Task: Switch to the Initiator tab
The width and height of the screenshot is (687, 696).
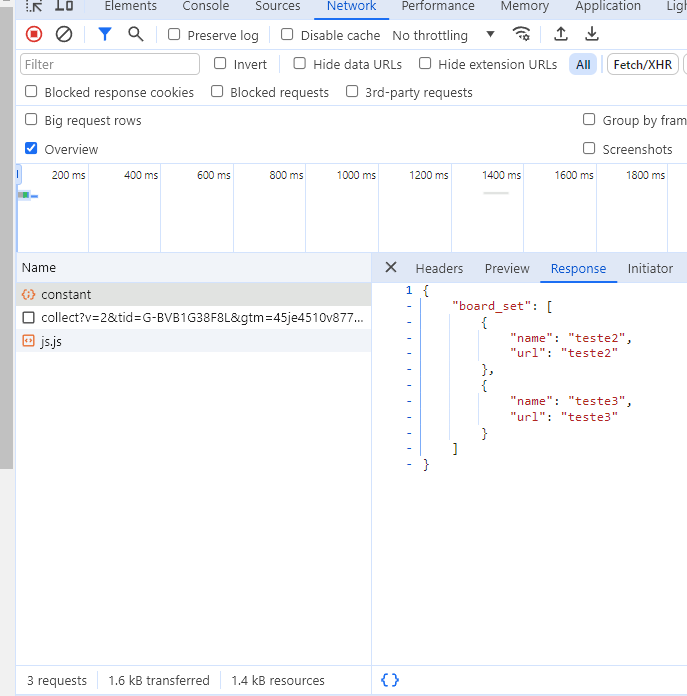Action: [650, 269]
